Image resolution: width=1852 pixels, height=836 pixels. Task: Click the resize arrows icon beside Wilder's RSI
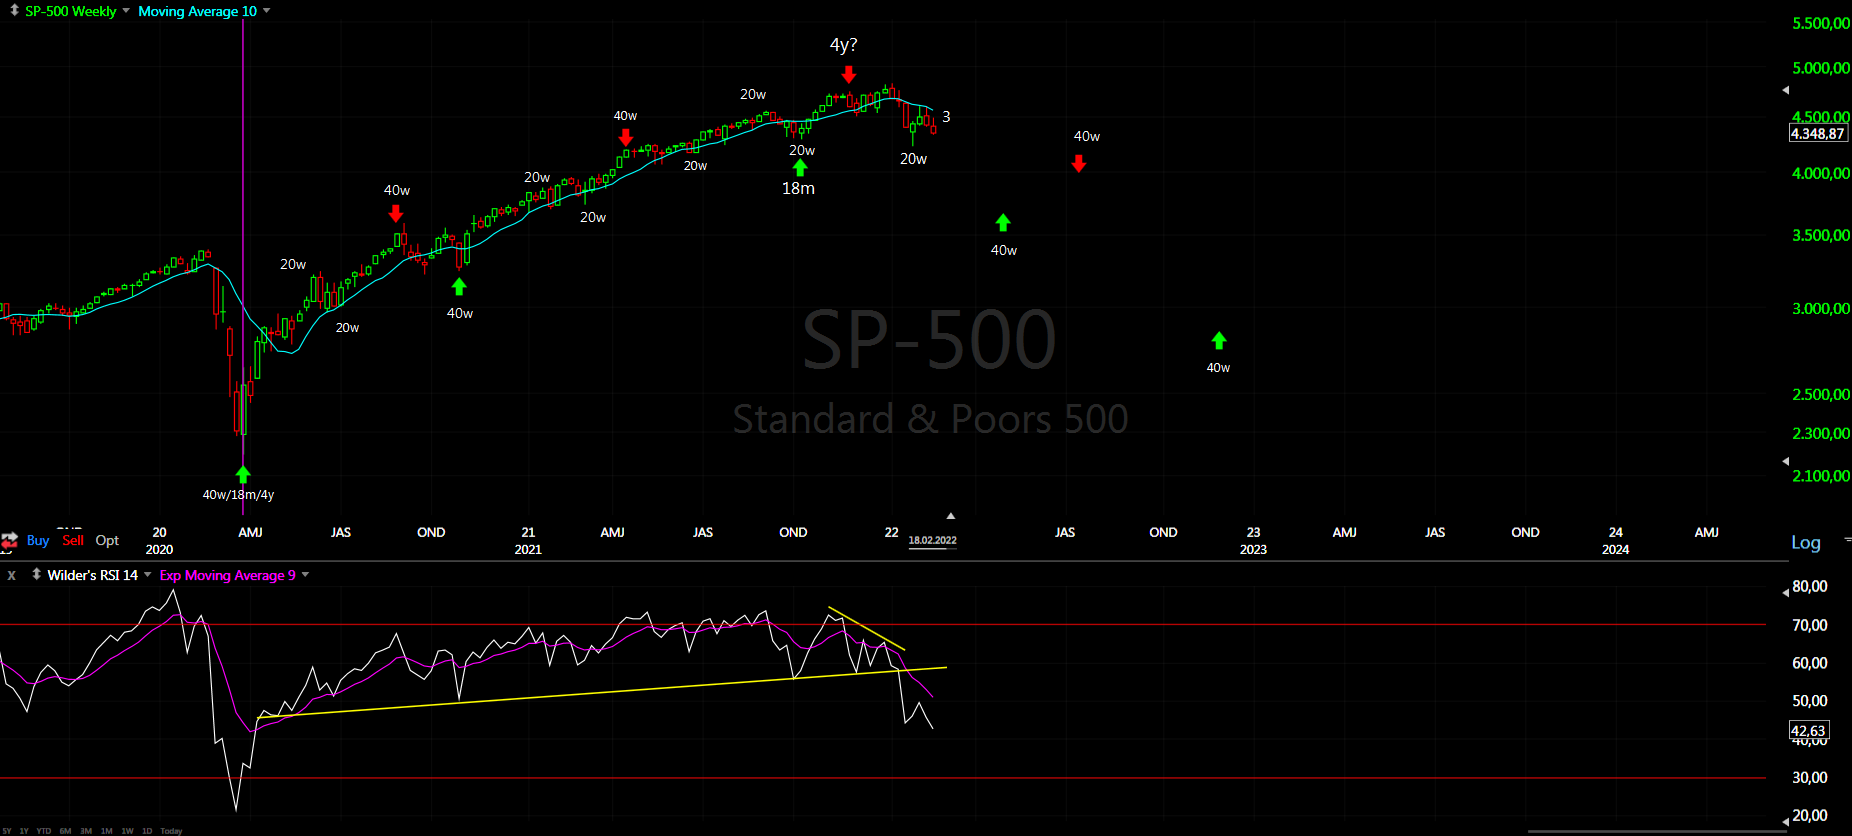36,574
